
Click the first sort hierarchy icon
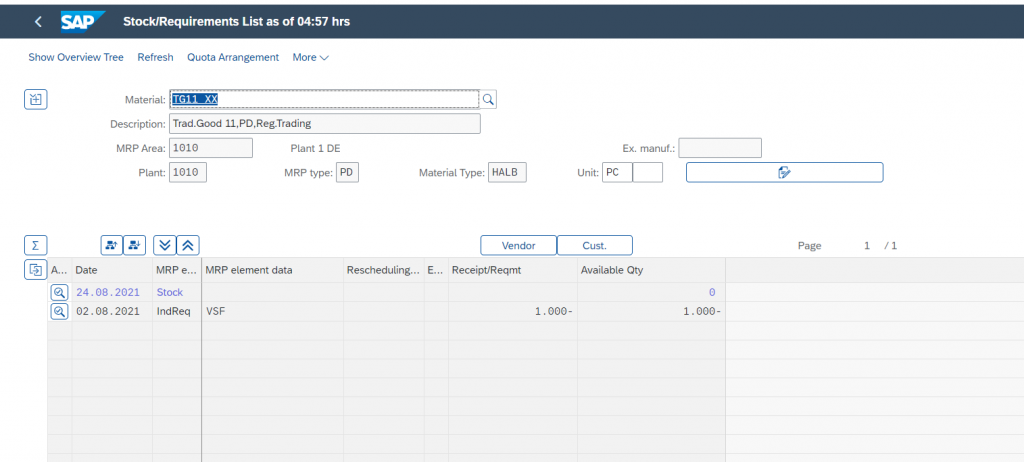pos(112,245)
